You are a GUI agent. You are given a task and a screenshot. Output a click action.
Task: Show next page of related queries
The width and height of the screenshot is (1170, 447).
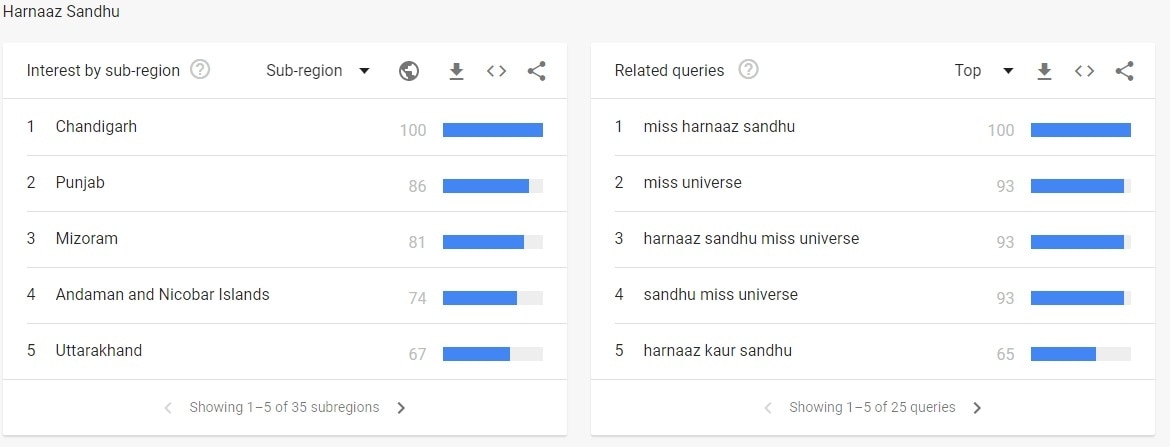(x=977, y=408)
